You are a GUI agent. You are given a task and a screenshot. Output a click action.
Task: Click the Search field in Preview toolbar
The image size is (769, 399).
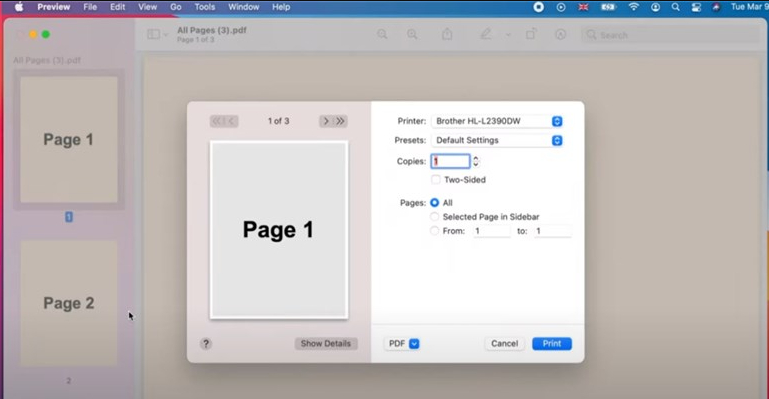click(670, 35)
